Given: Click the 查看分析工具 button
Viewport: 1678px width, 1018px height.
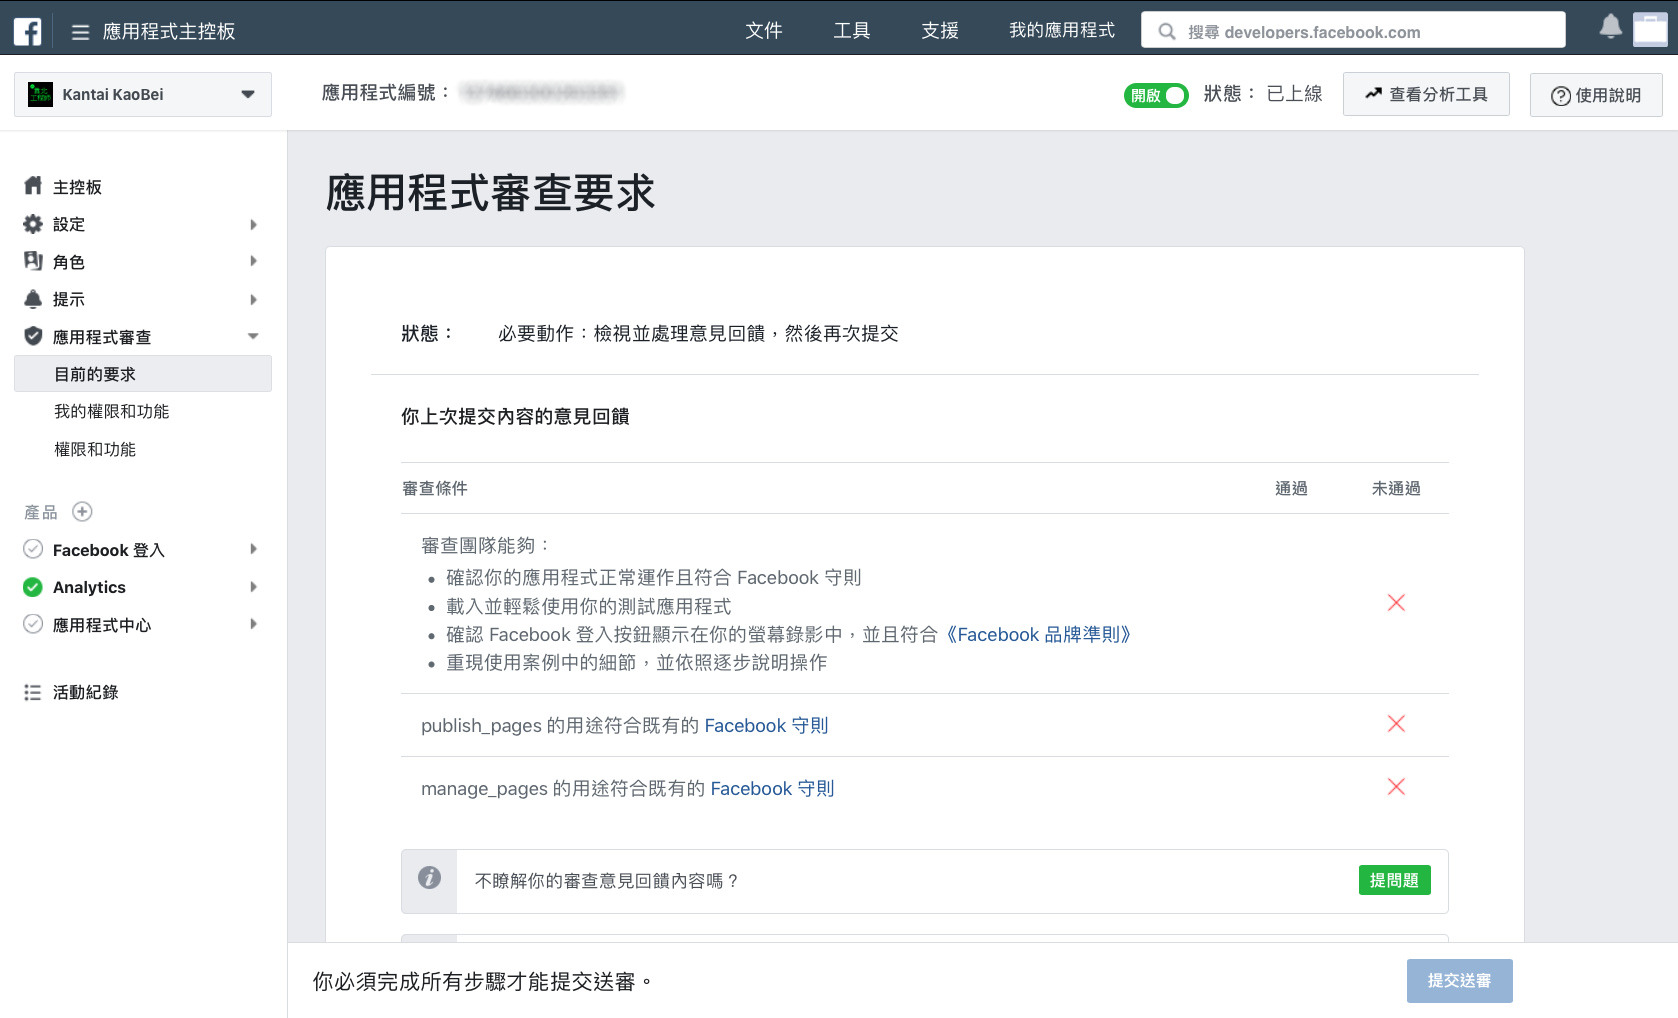Looking at the screenshot, I should (x=1426, y=94).
